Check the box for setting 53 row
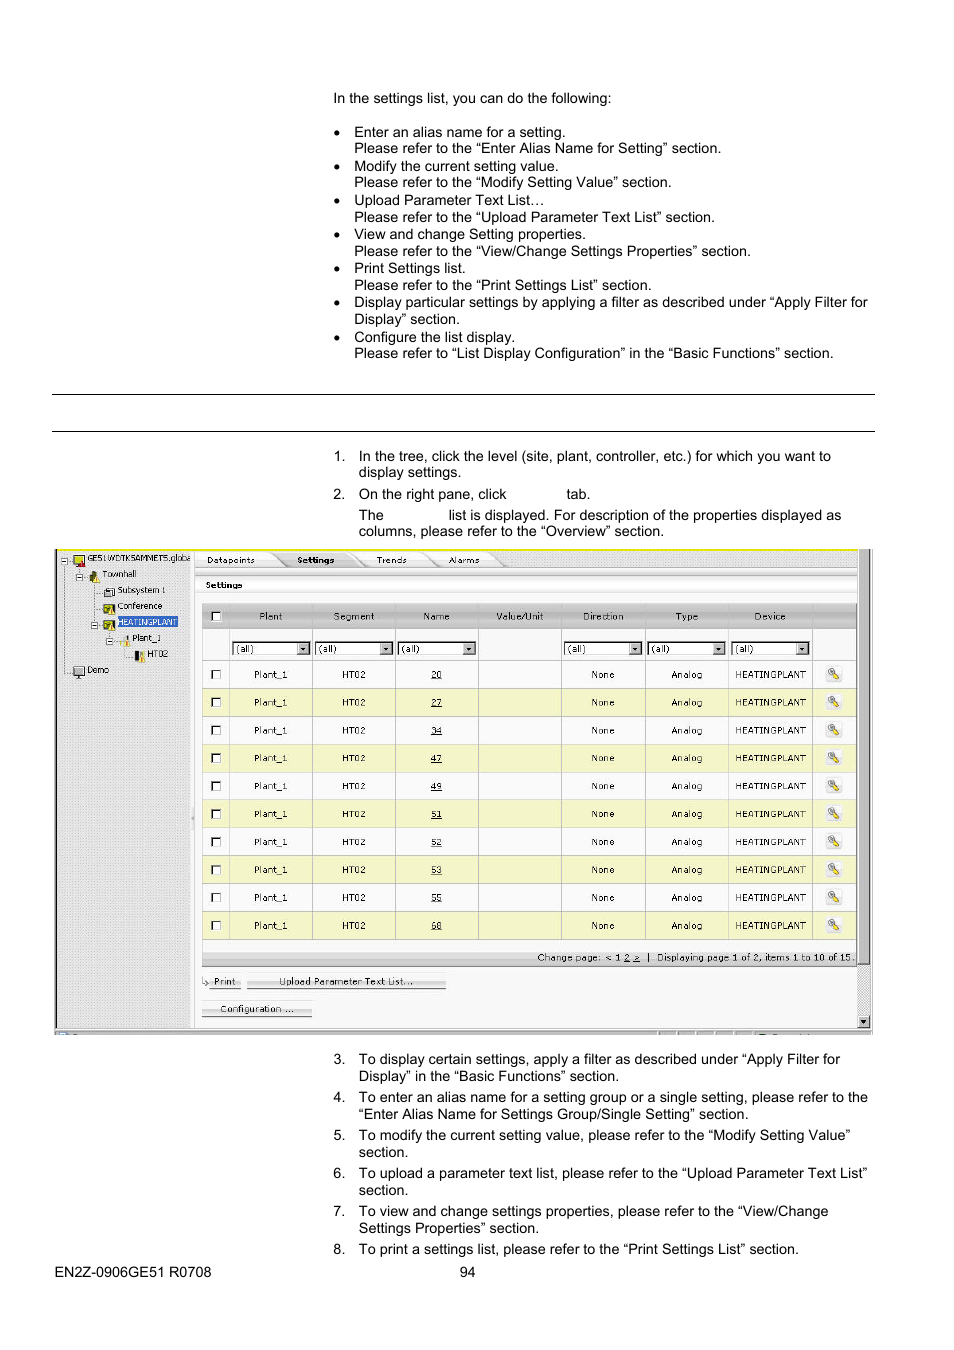954x1350 pixels. [x=216, y=871]
